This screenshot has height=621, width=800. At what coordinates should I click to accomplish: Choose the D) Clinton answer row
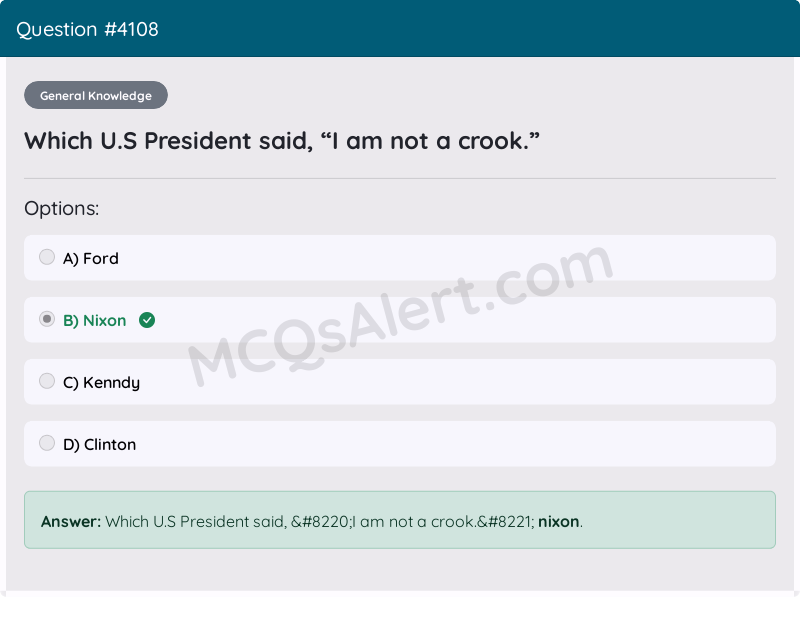400,443
